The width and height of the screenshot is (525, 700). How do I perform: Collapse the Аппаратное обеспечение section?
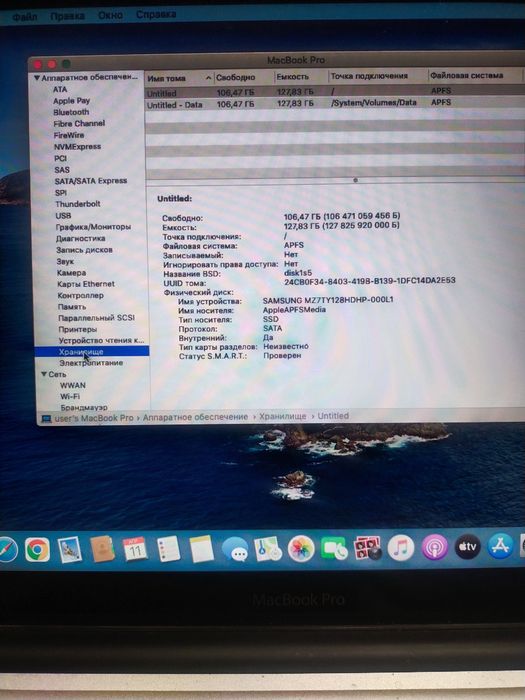click(x=37, y=78)
